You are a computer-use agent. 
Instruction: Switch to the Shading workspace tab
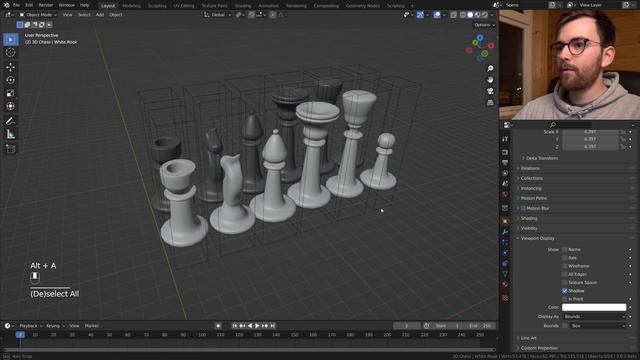(243, 6)
